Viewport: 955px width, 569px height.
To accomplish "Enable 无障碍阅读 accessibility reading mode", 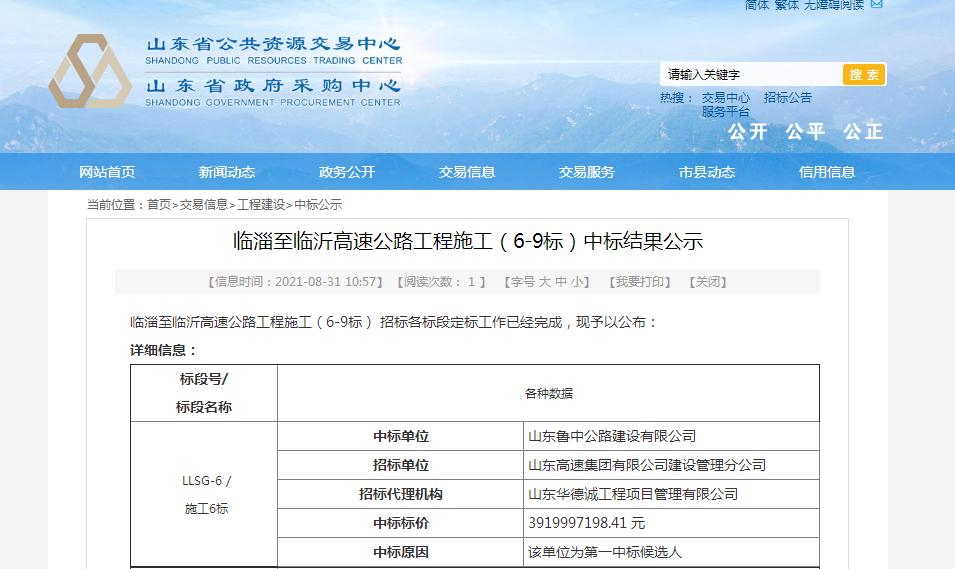I will pos(833,5).
